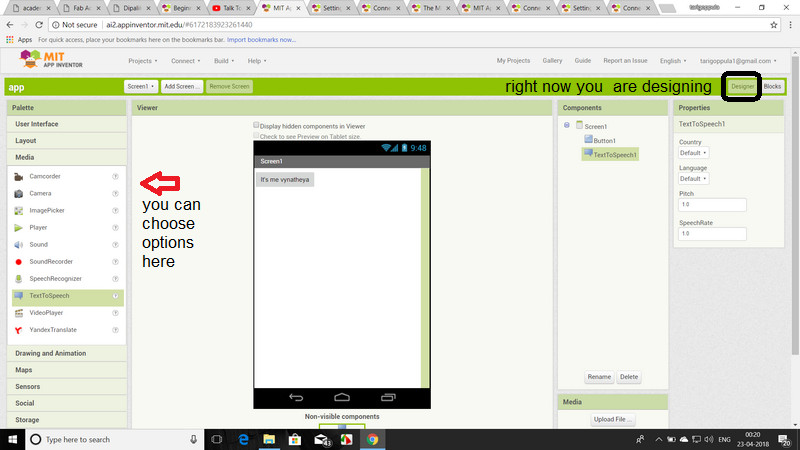Bookmark page with star icon
This screenshot has height=450, width=800.
point(773,24)
